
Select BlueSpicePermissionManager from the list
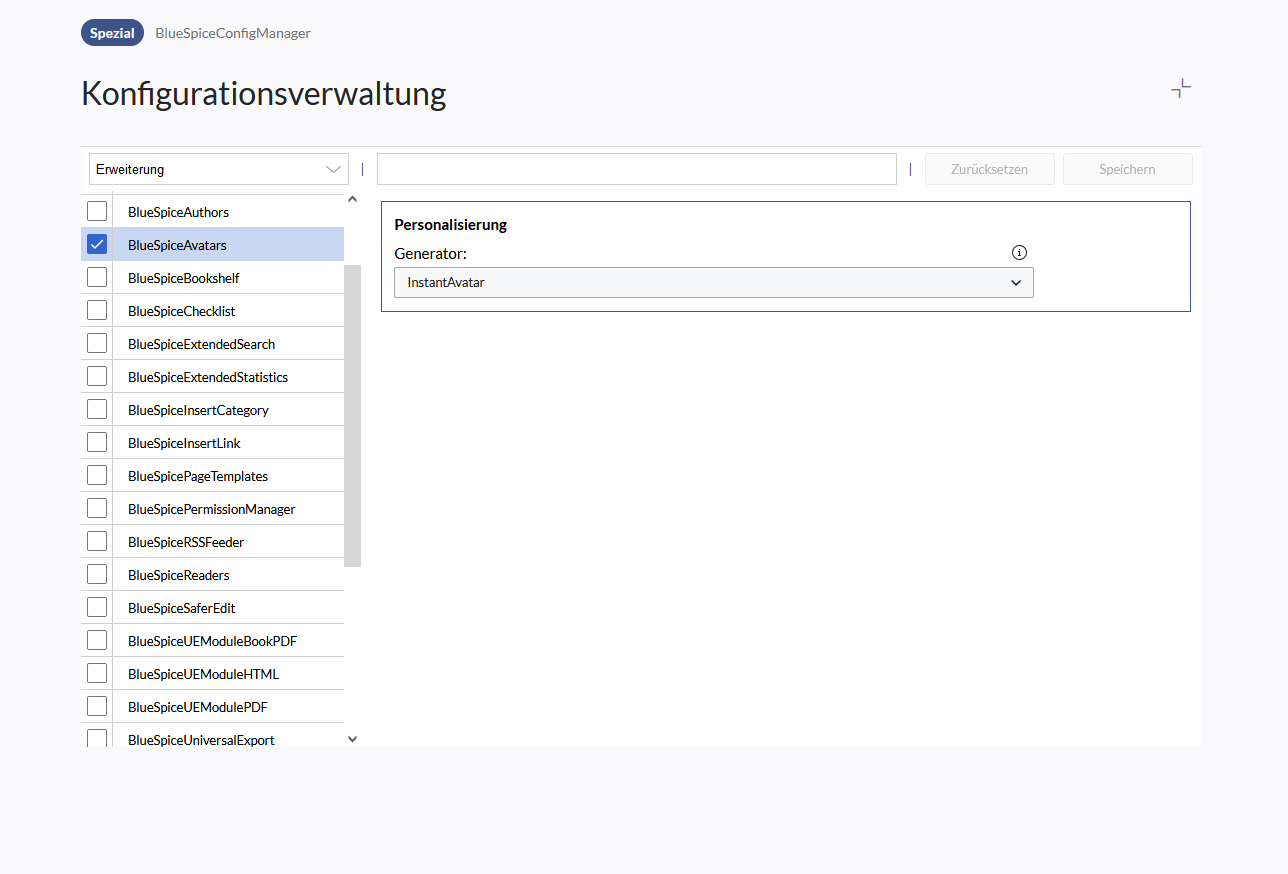[x=211, y=509]
